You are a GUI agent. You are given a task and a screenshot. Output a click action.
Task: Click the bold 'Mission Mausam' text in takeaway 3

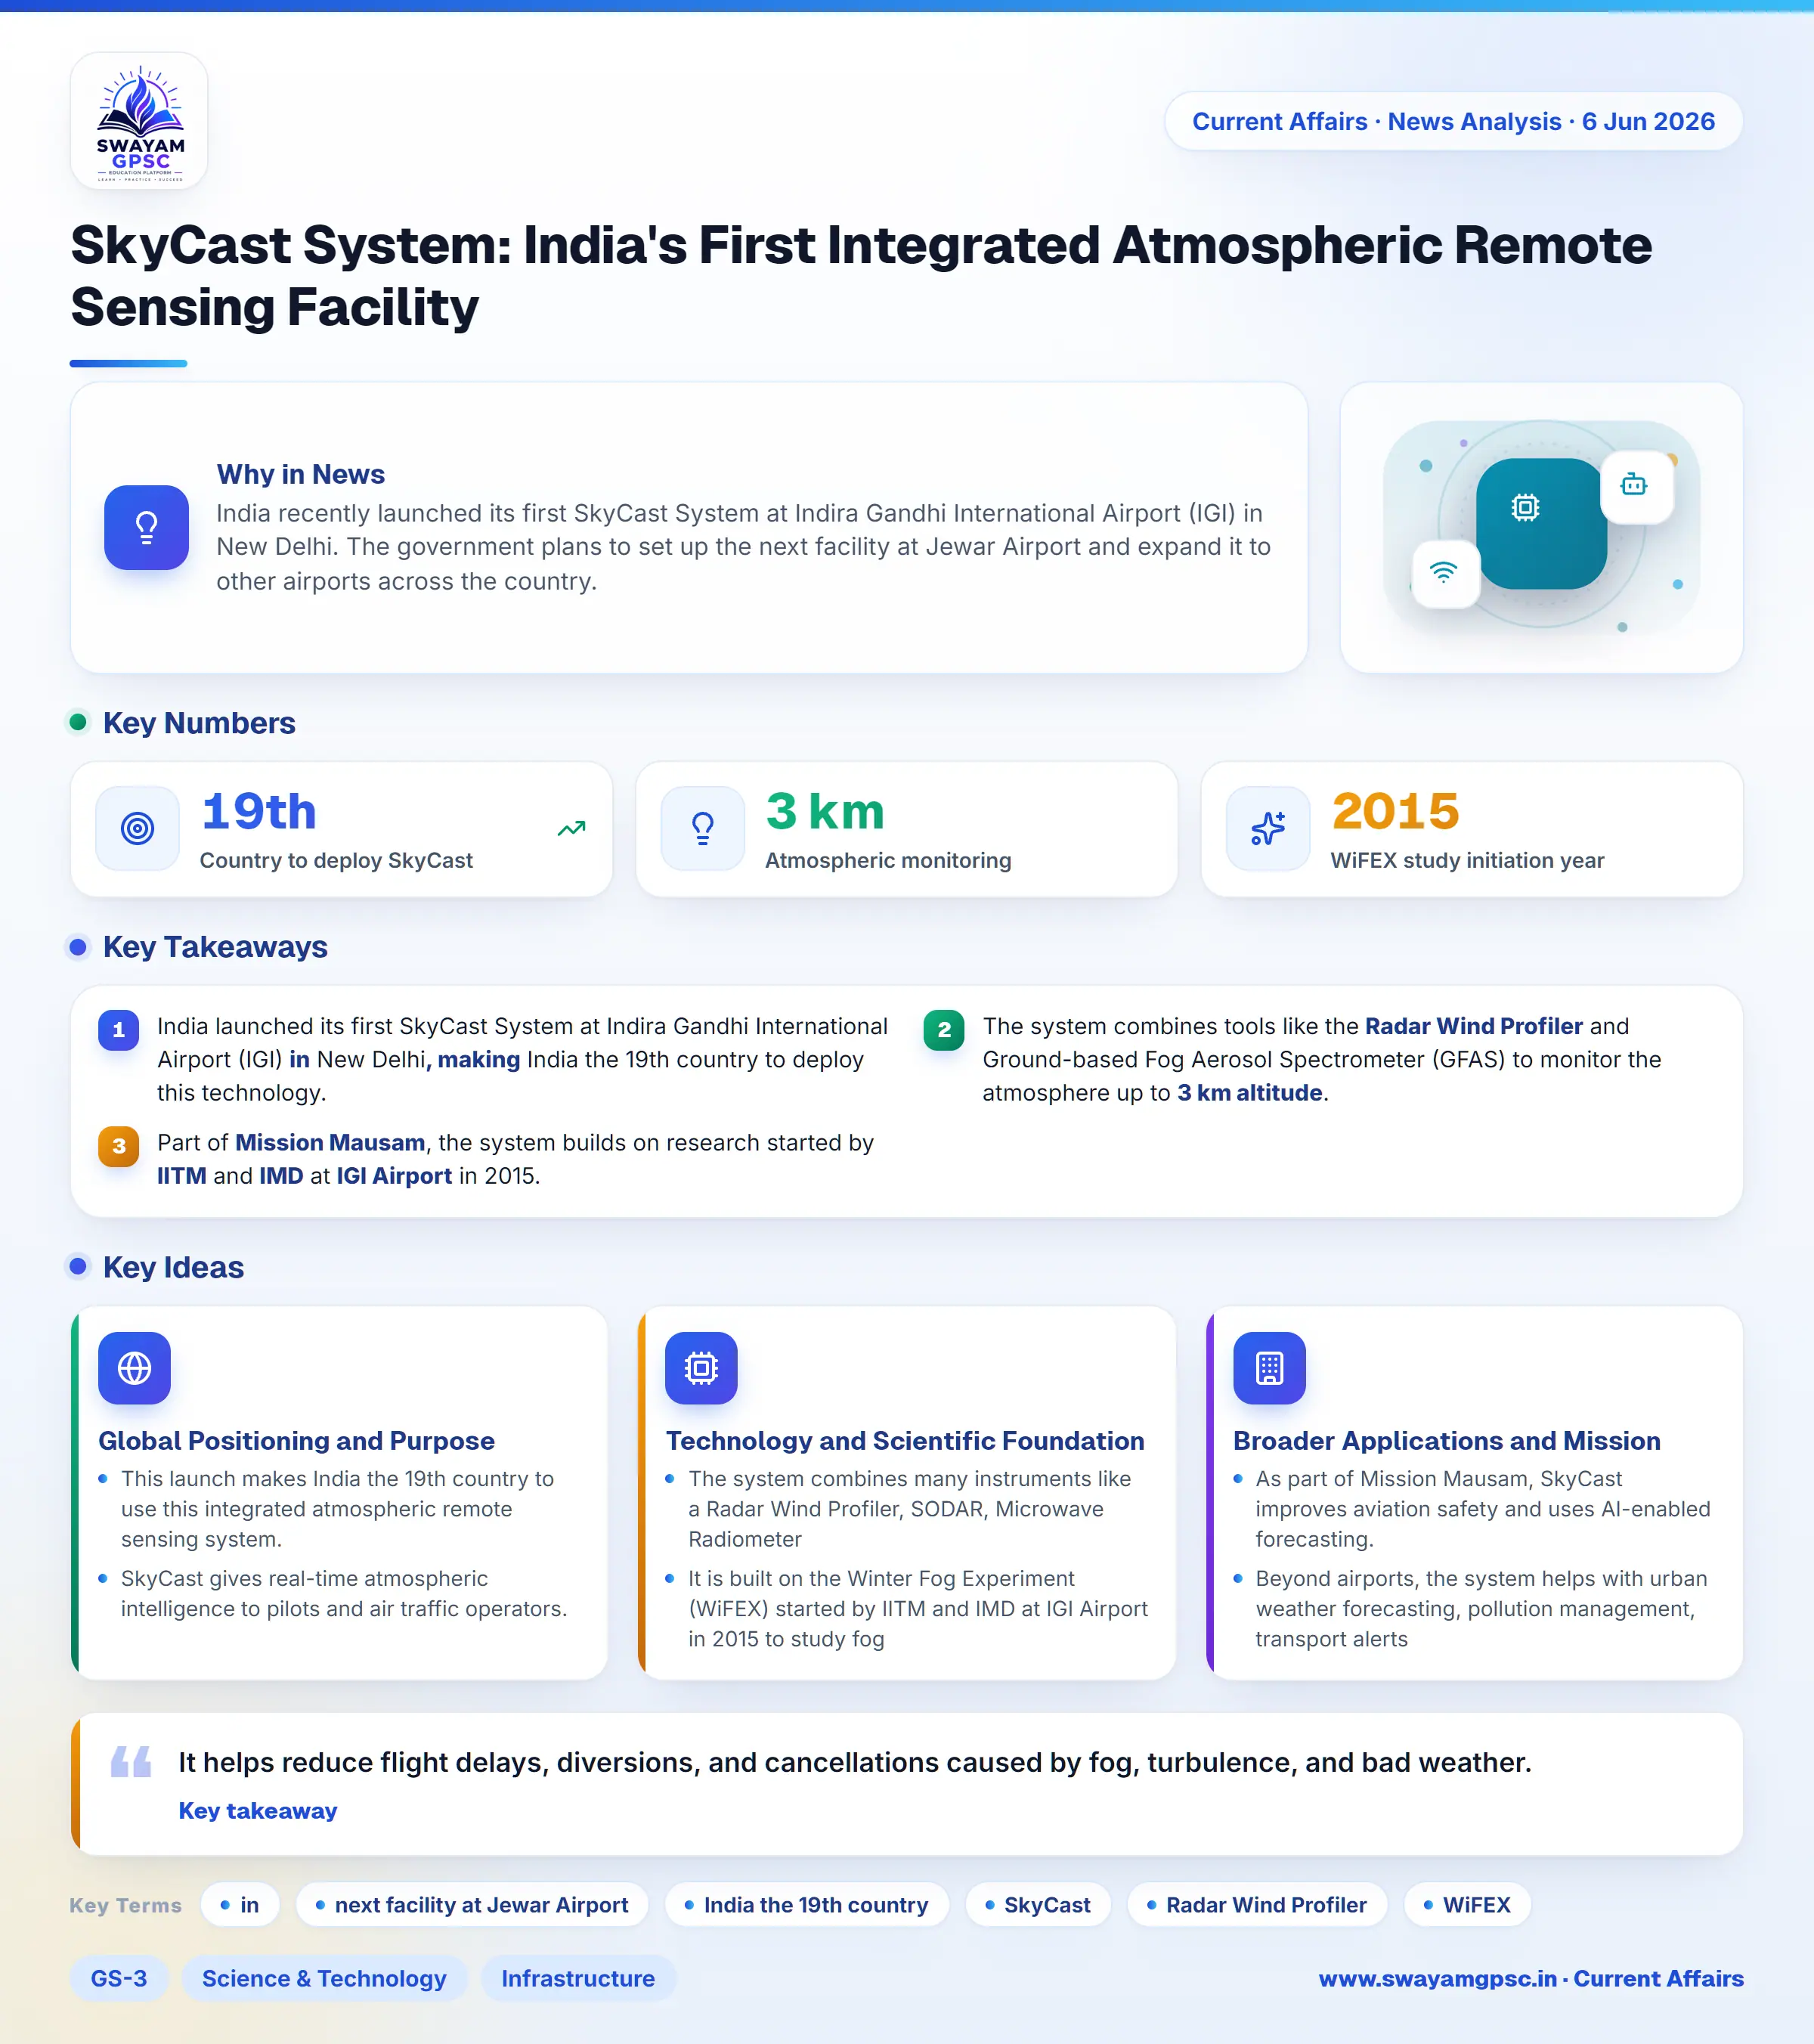point(330,1142)
